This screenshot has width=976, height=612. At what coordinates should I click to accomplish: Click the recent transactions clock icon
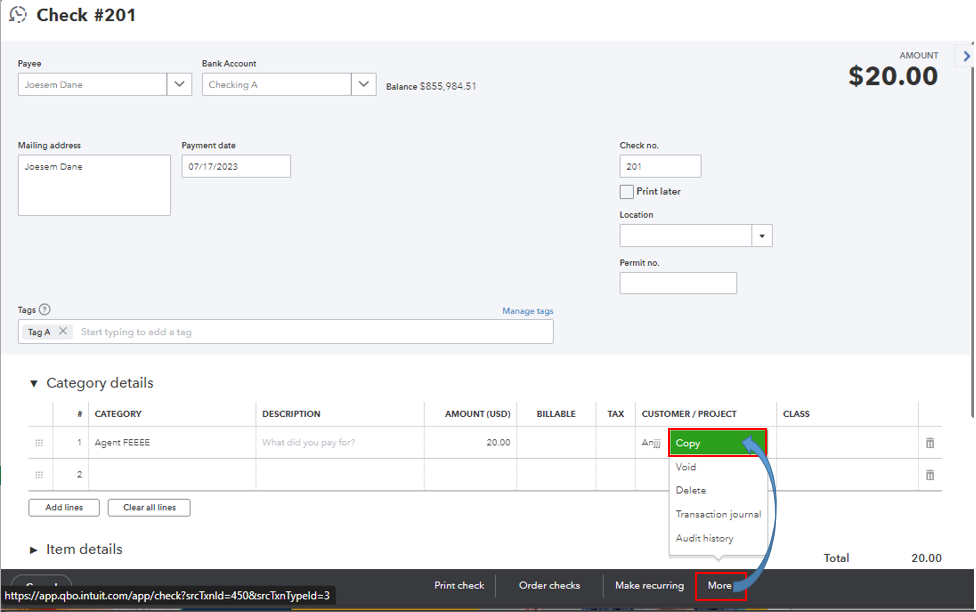click(18, 15)
